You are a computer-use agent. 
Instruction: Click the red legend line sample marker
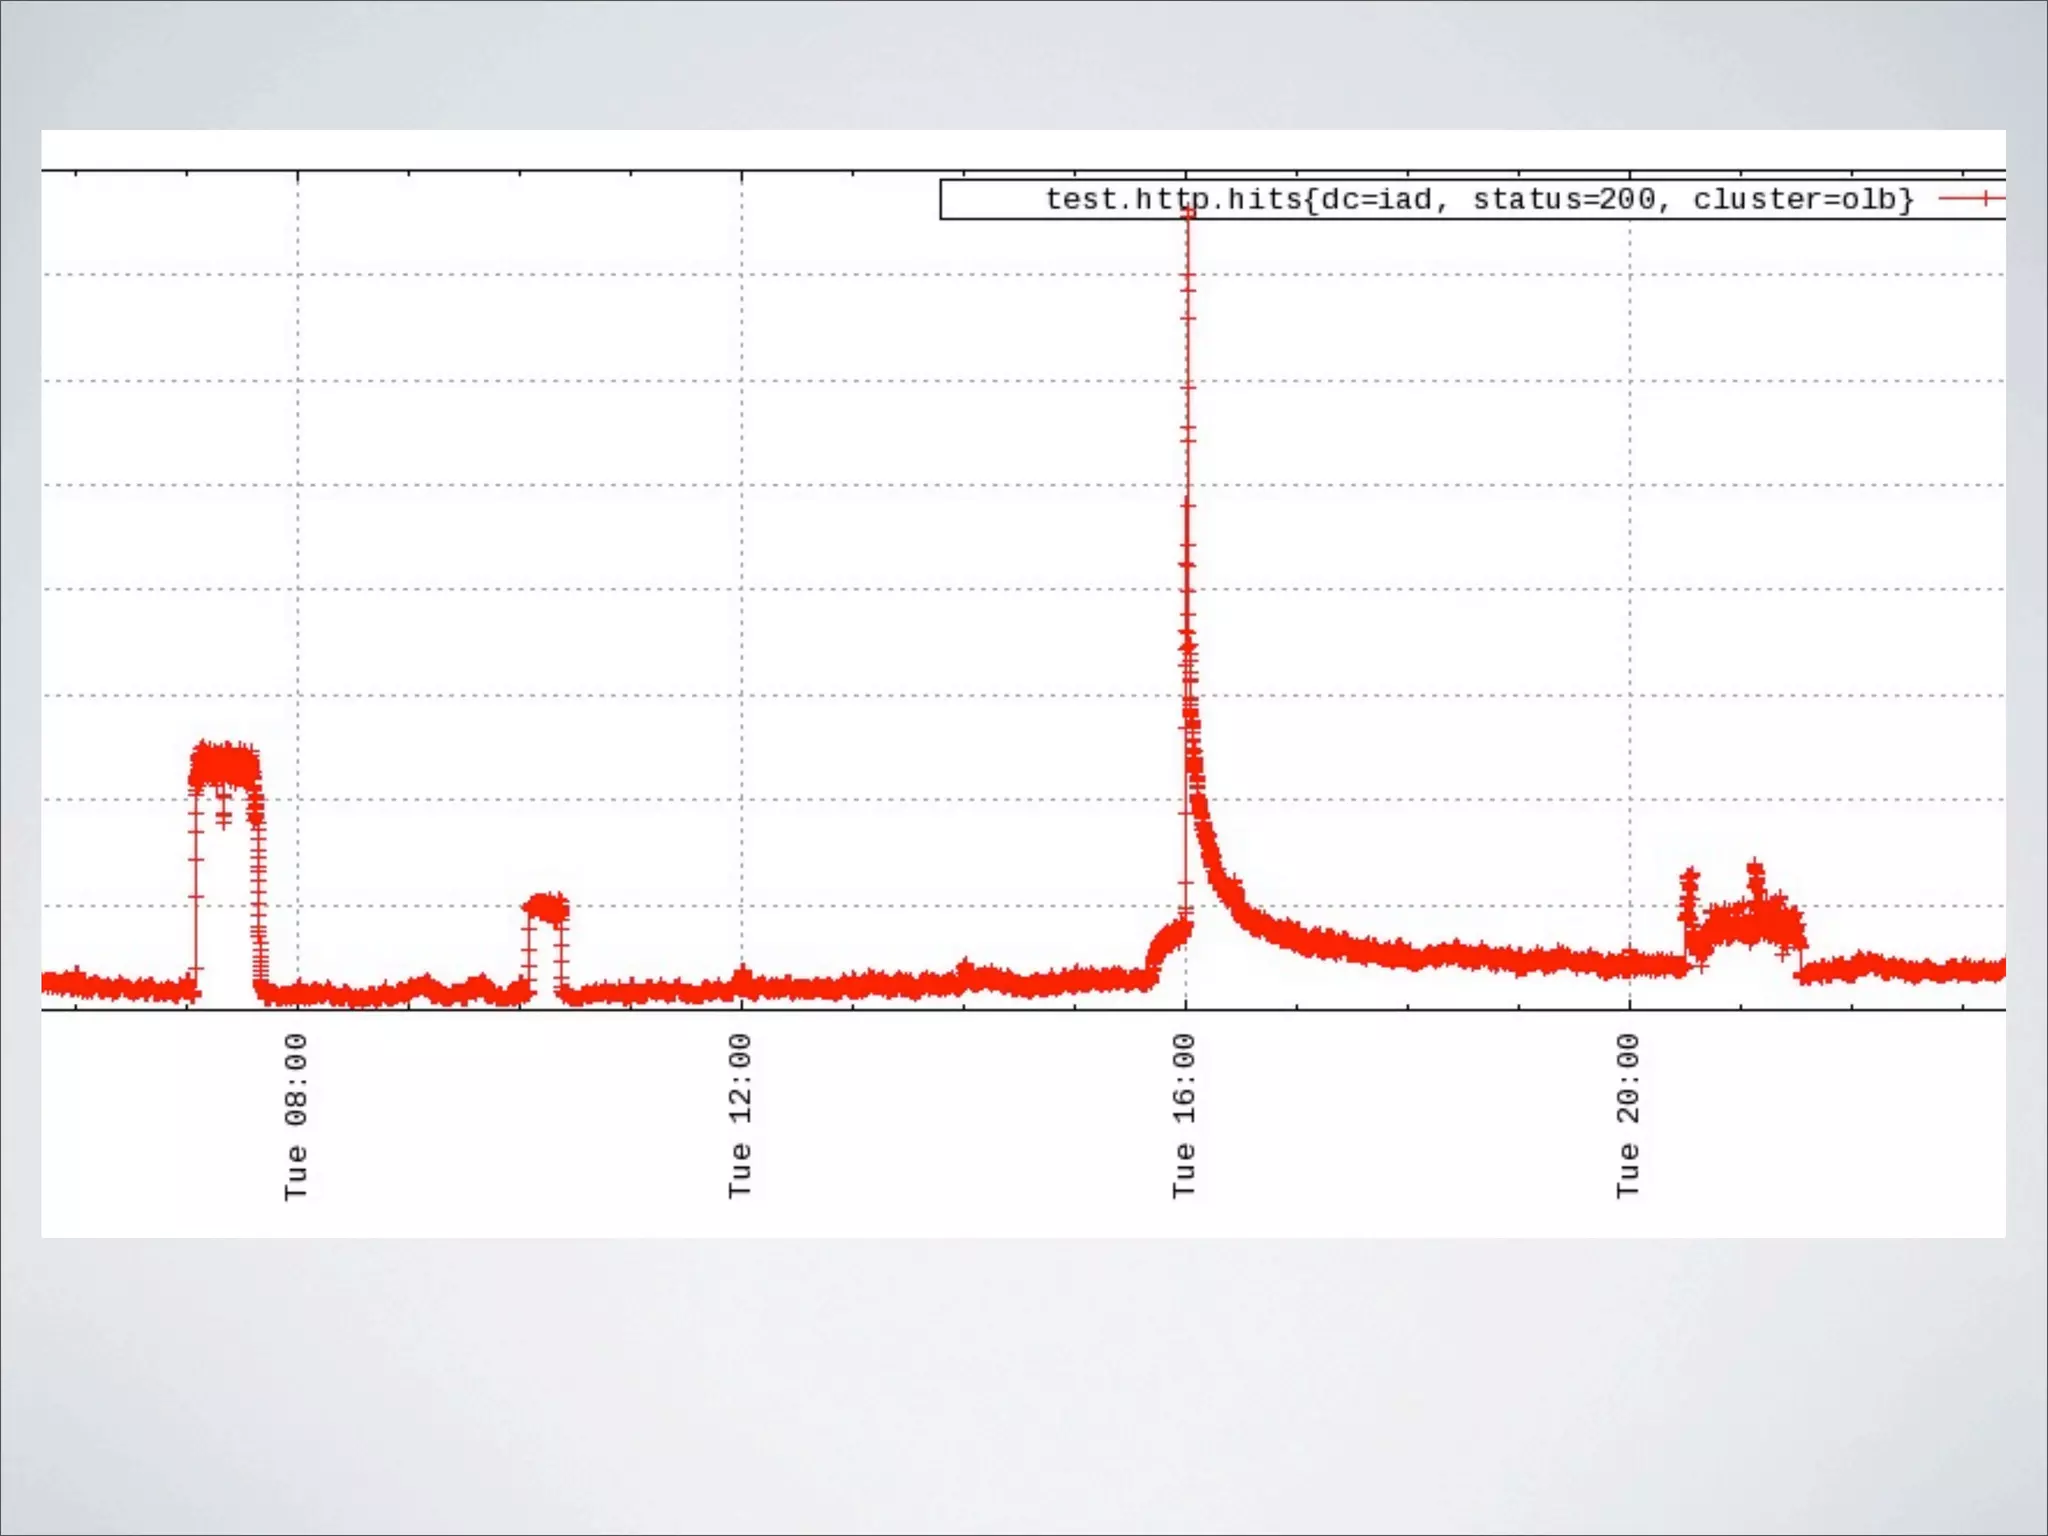point(1984,199)
